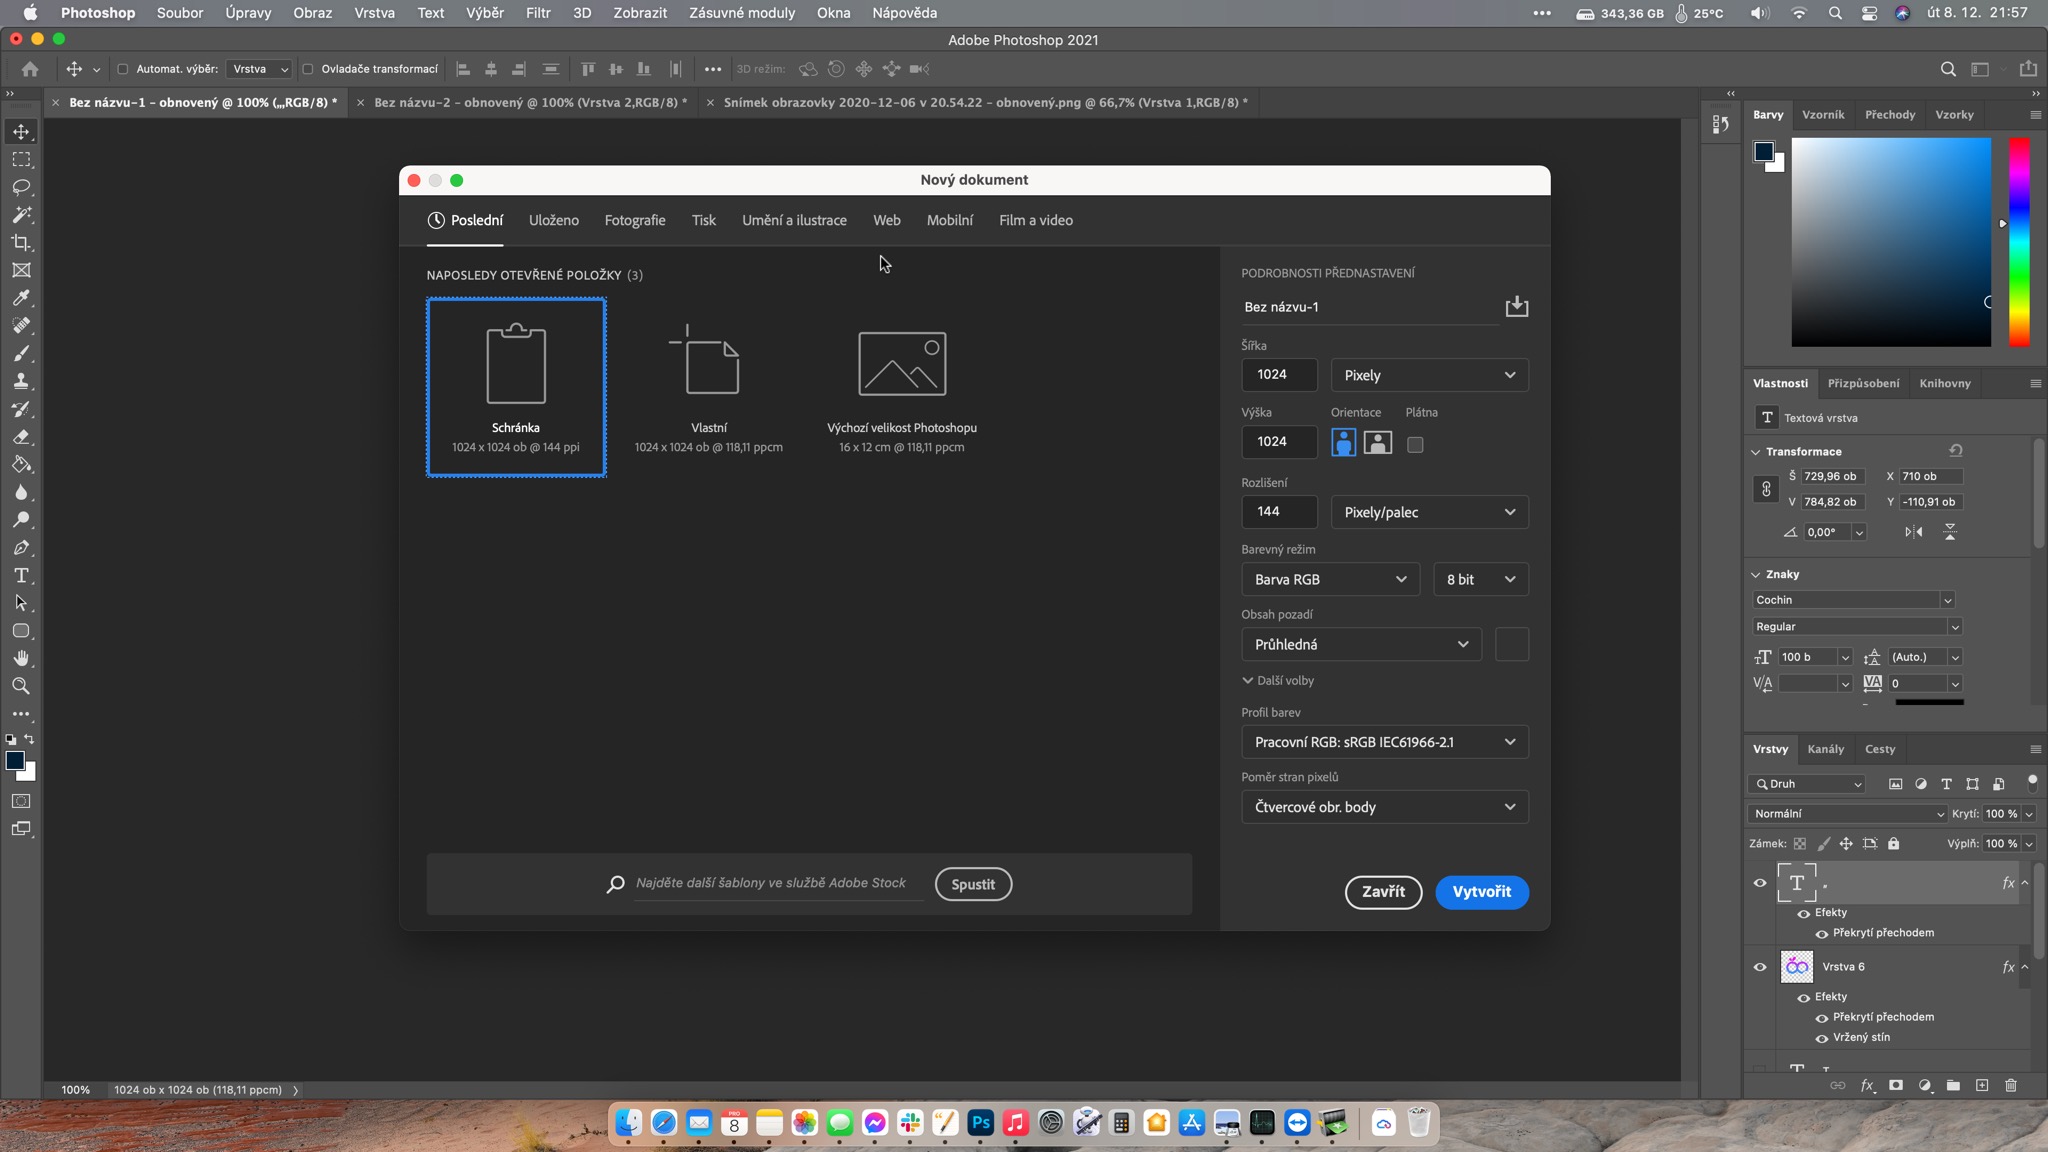Image resolution: width=2048 pixels, height=1152 pixels.
Task: Select the Eyedropper tool
Action: coord(21,298)
